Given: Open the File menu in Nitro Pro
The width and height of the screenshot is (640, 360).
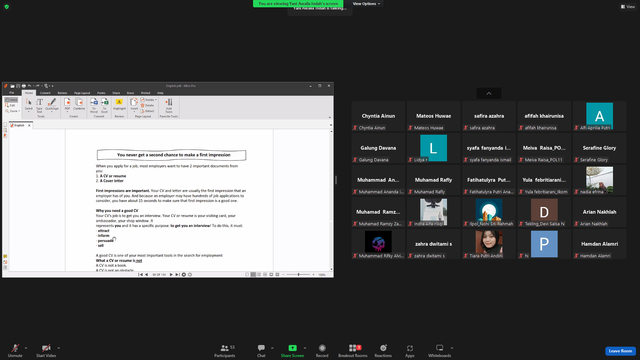Looking at the screenshot, I should 12,93.
